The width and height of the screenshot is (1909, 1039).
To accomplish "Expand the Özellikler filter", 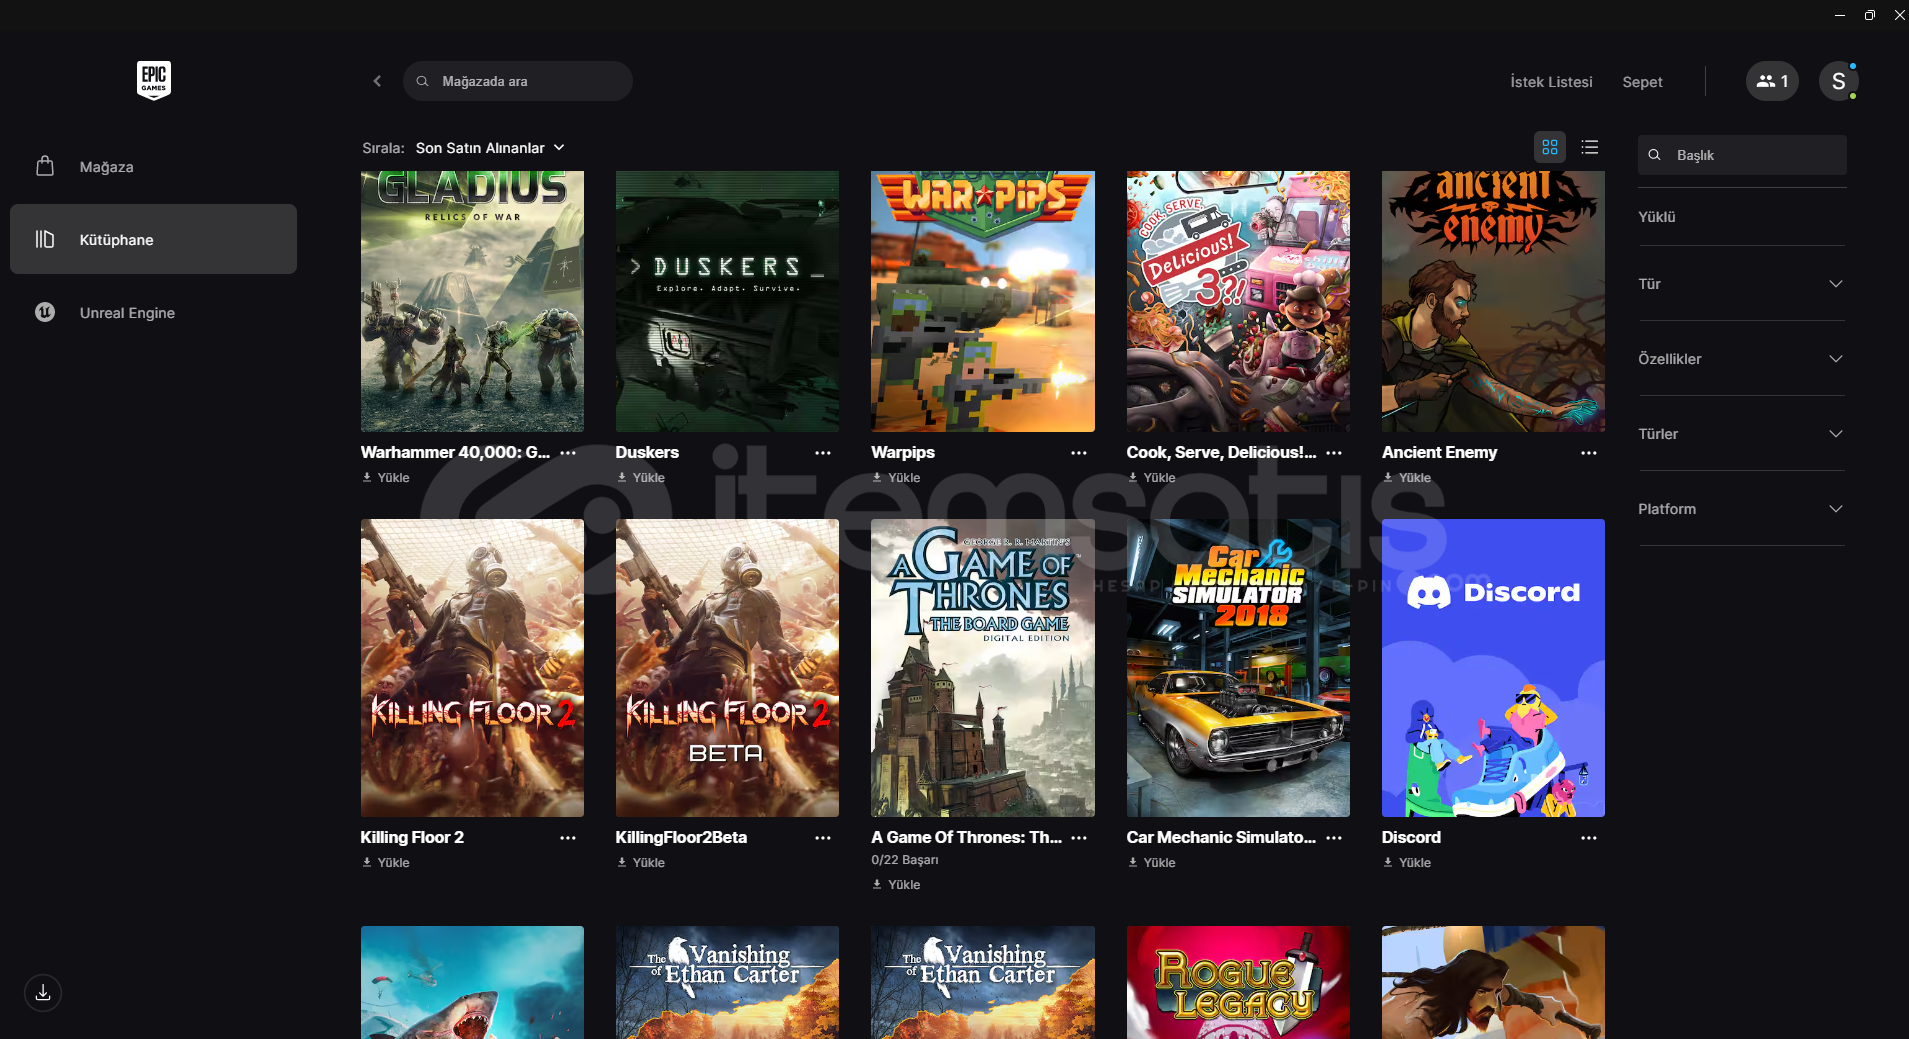I will (x=1741, y=359).
